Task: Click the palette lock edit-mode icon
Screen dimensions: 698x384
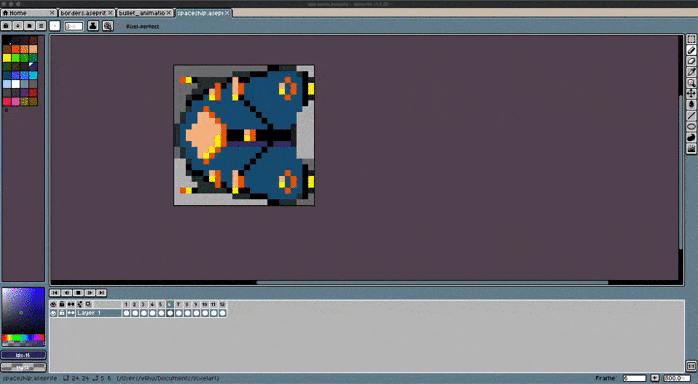Action: (x=6, y=26)
